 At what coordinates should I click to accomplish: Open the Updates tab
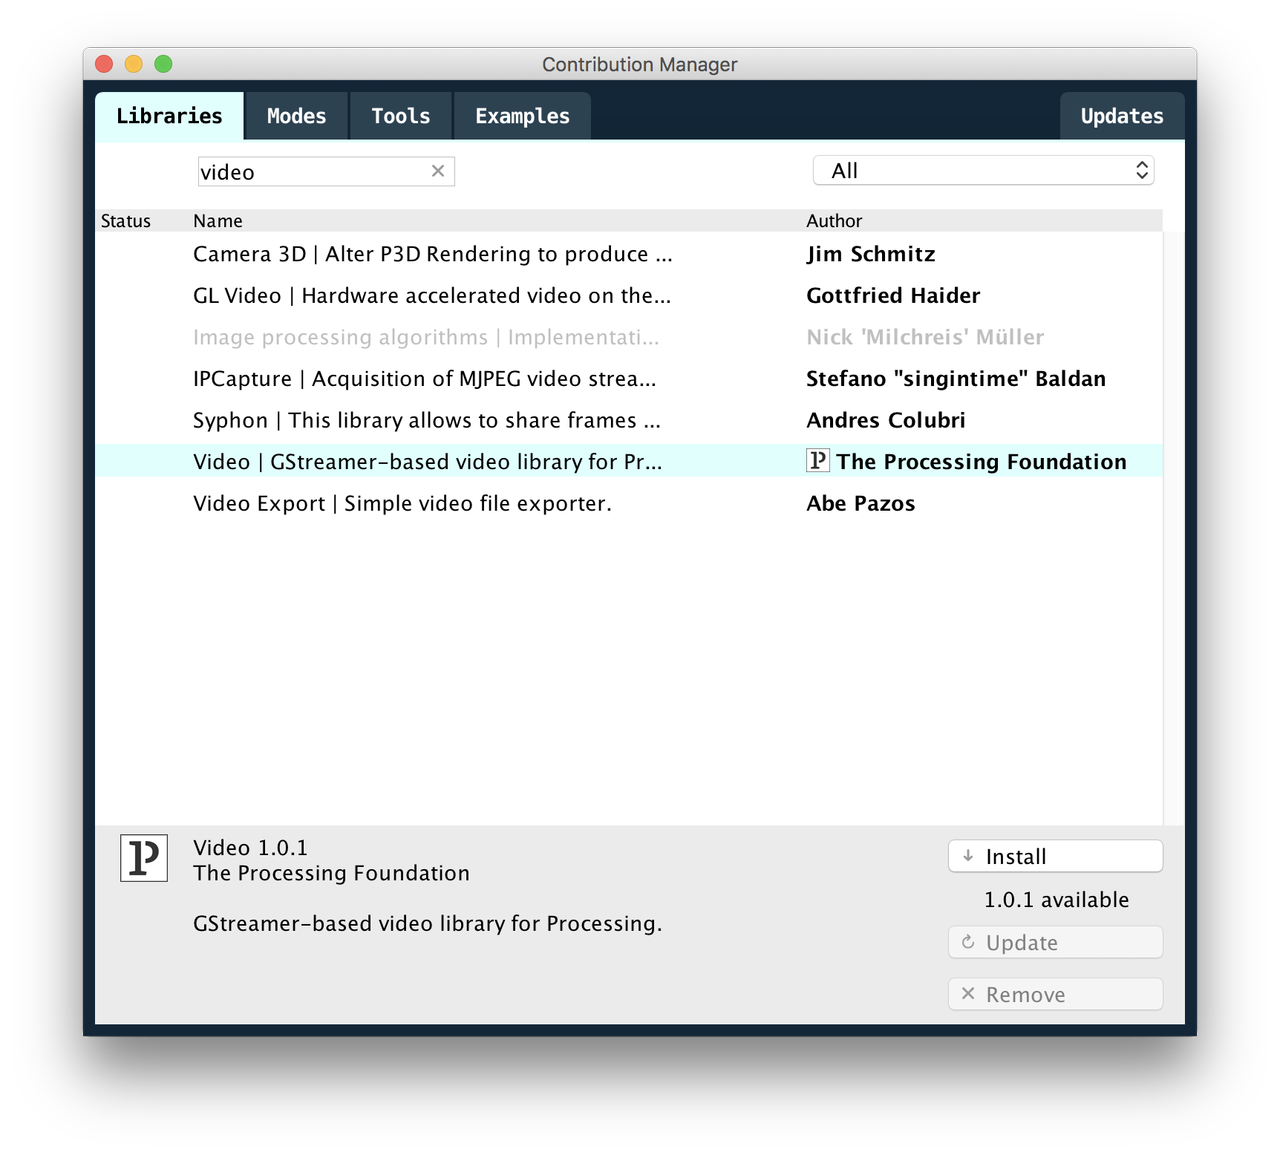1121,116
